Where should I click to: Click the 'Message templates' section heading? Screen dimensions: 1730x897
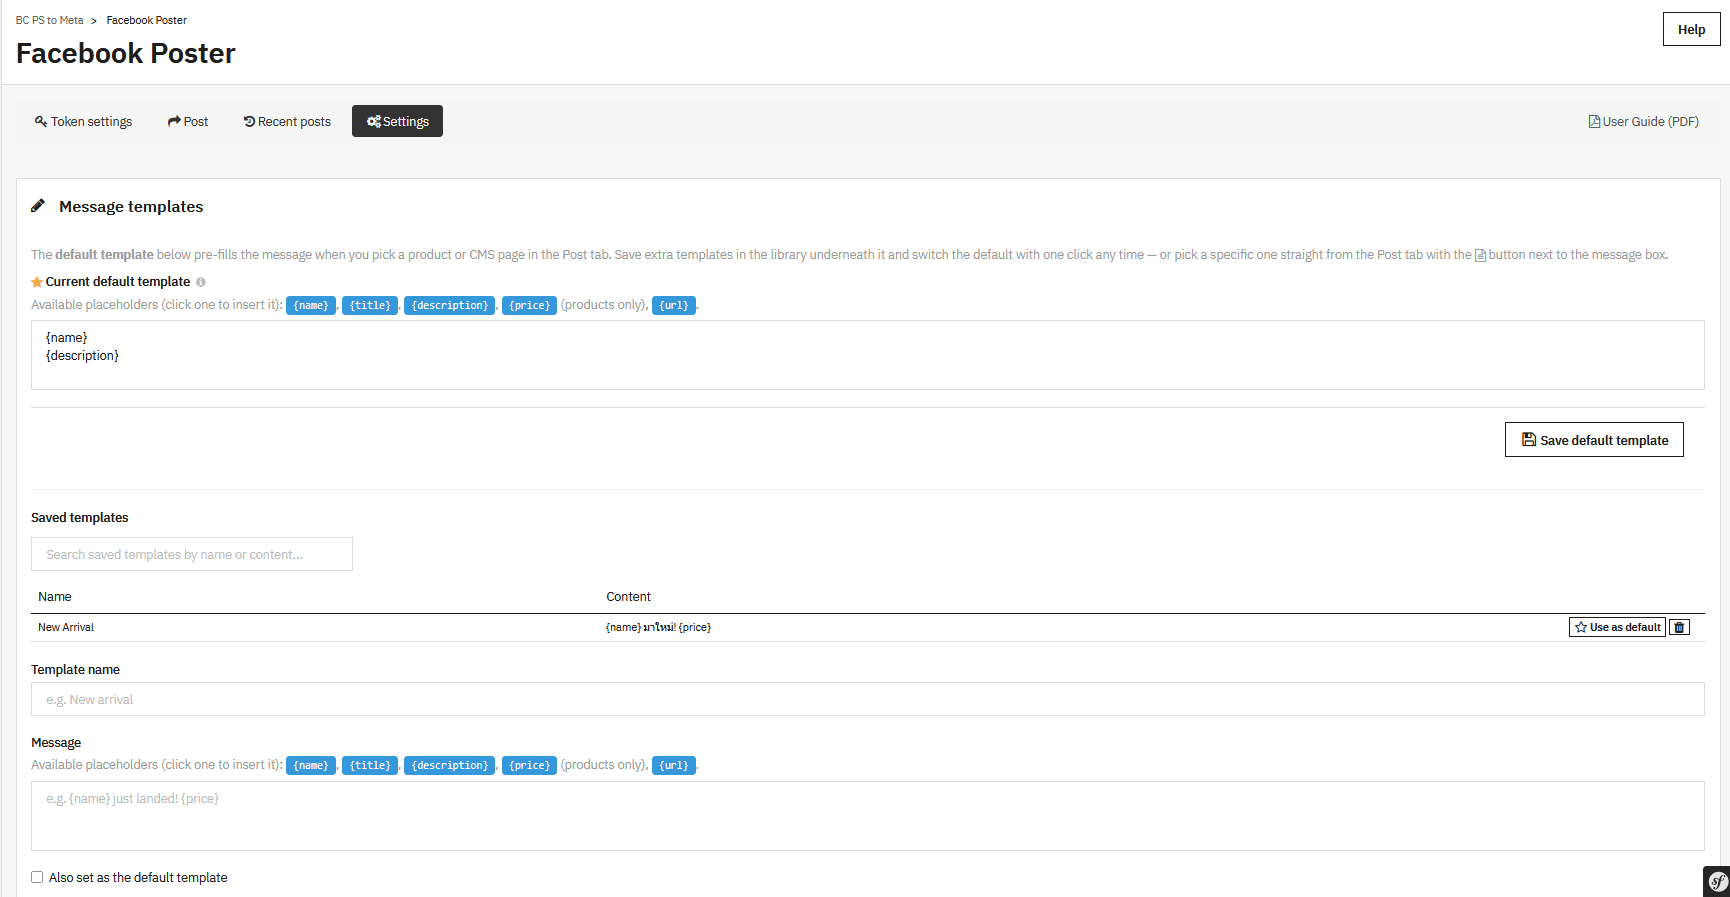pyautogui.click(x=131, y=207)
